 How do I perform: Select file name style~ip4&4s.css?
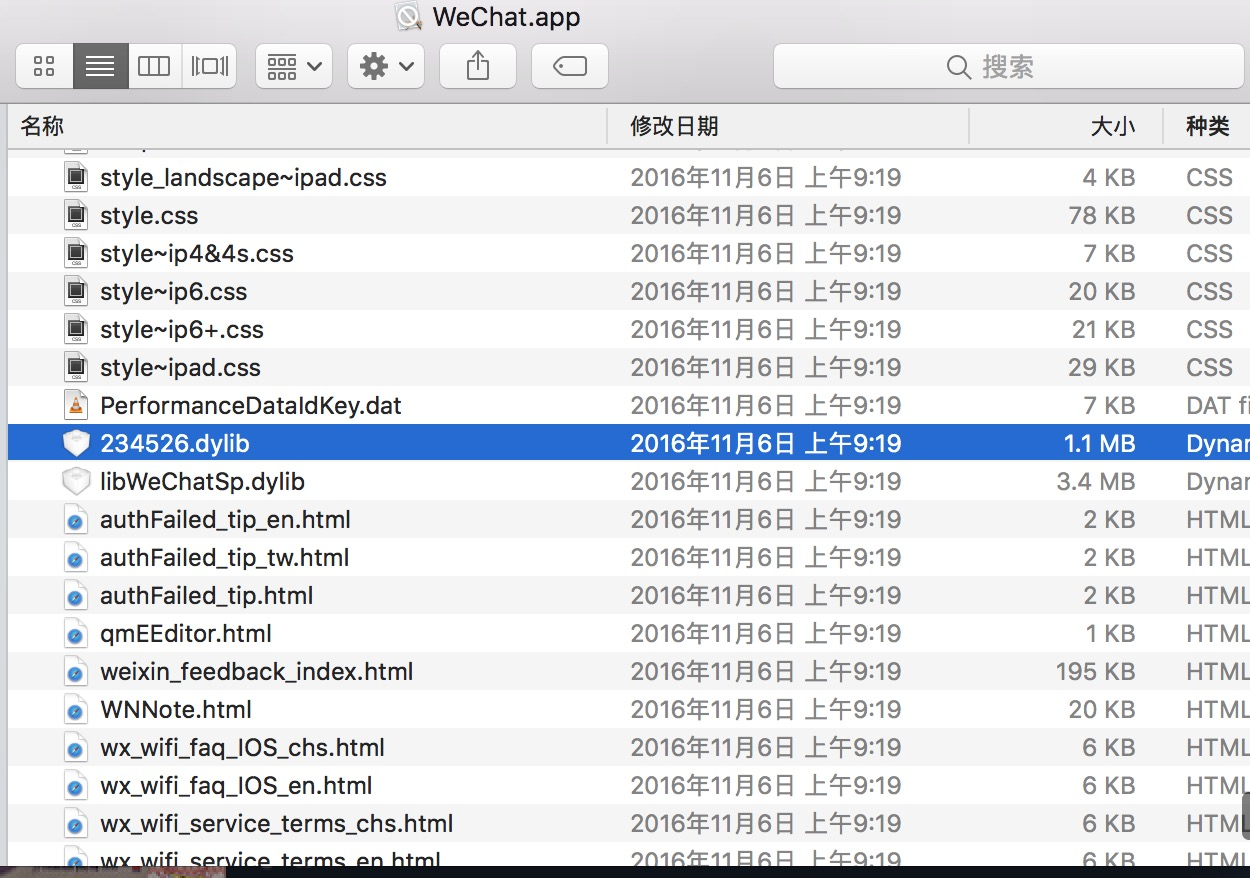[197, 254]
